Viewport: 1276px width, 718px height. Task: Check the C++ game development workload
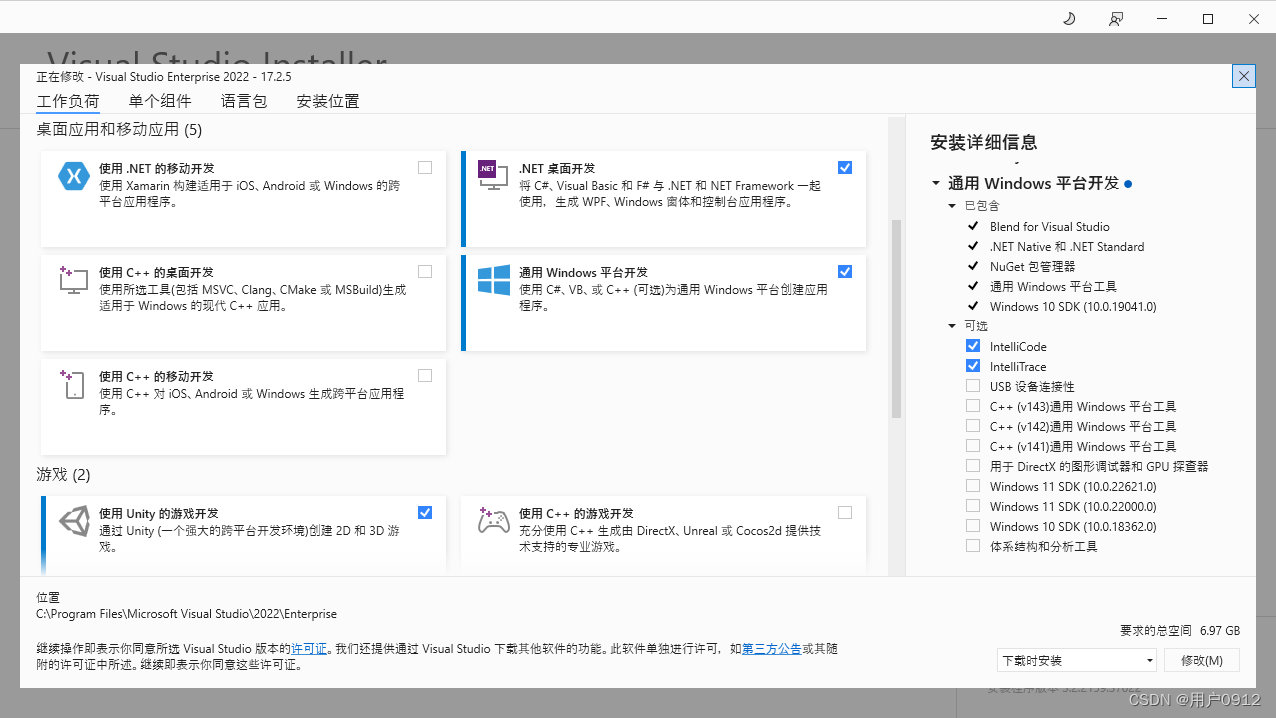pos(845,513)
